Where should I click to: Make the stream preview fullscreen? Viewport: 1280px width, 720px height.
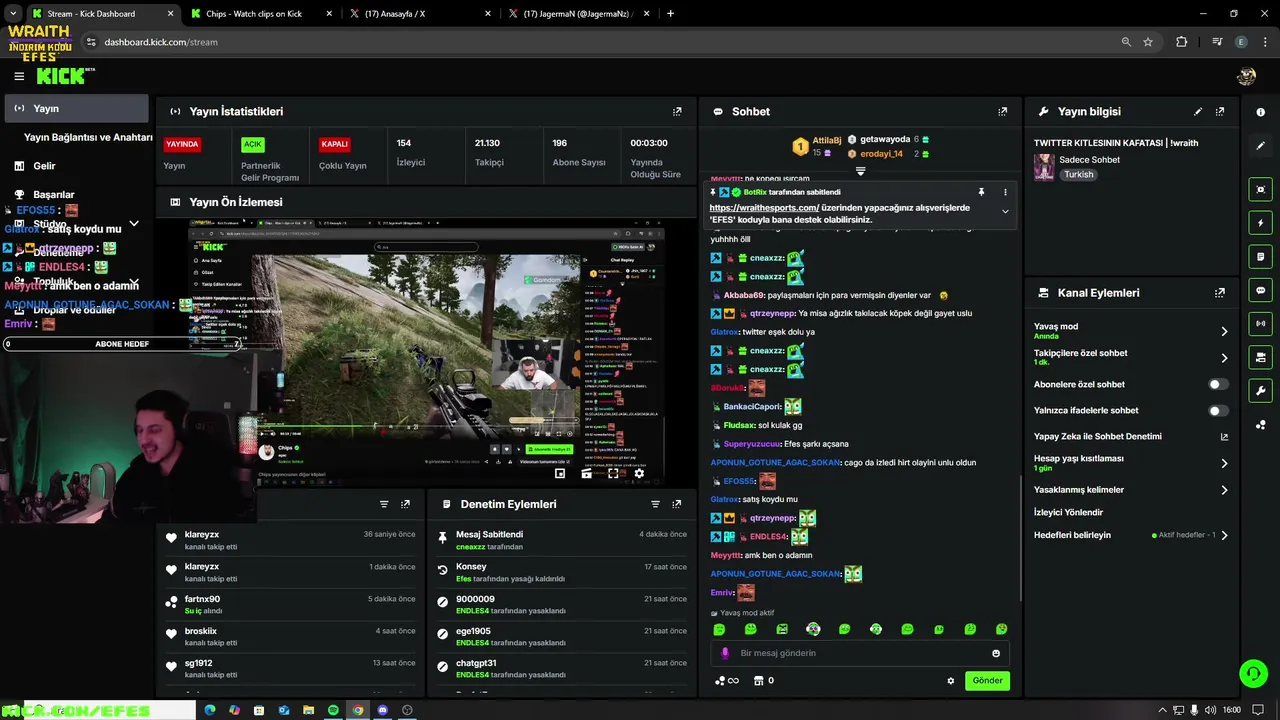(x=613, y=474)
